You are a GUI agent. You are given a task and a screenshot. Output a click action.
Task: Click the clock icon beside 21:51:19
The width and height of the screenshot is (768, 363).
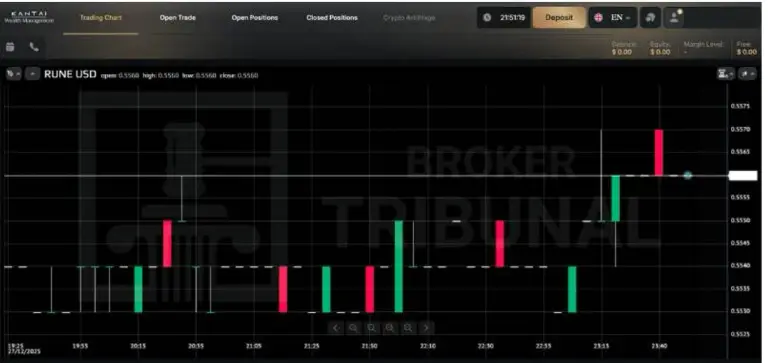pos(487,18)
